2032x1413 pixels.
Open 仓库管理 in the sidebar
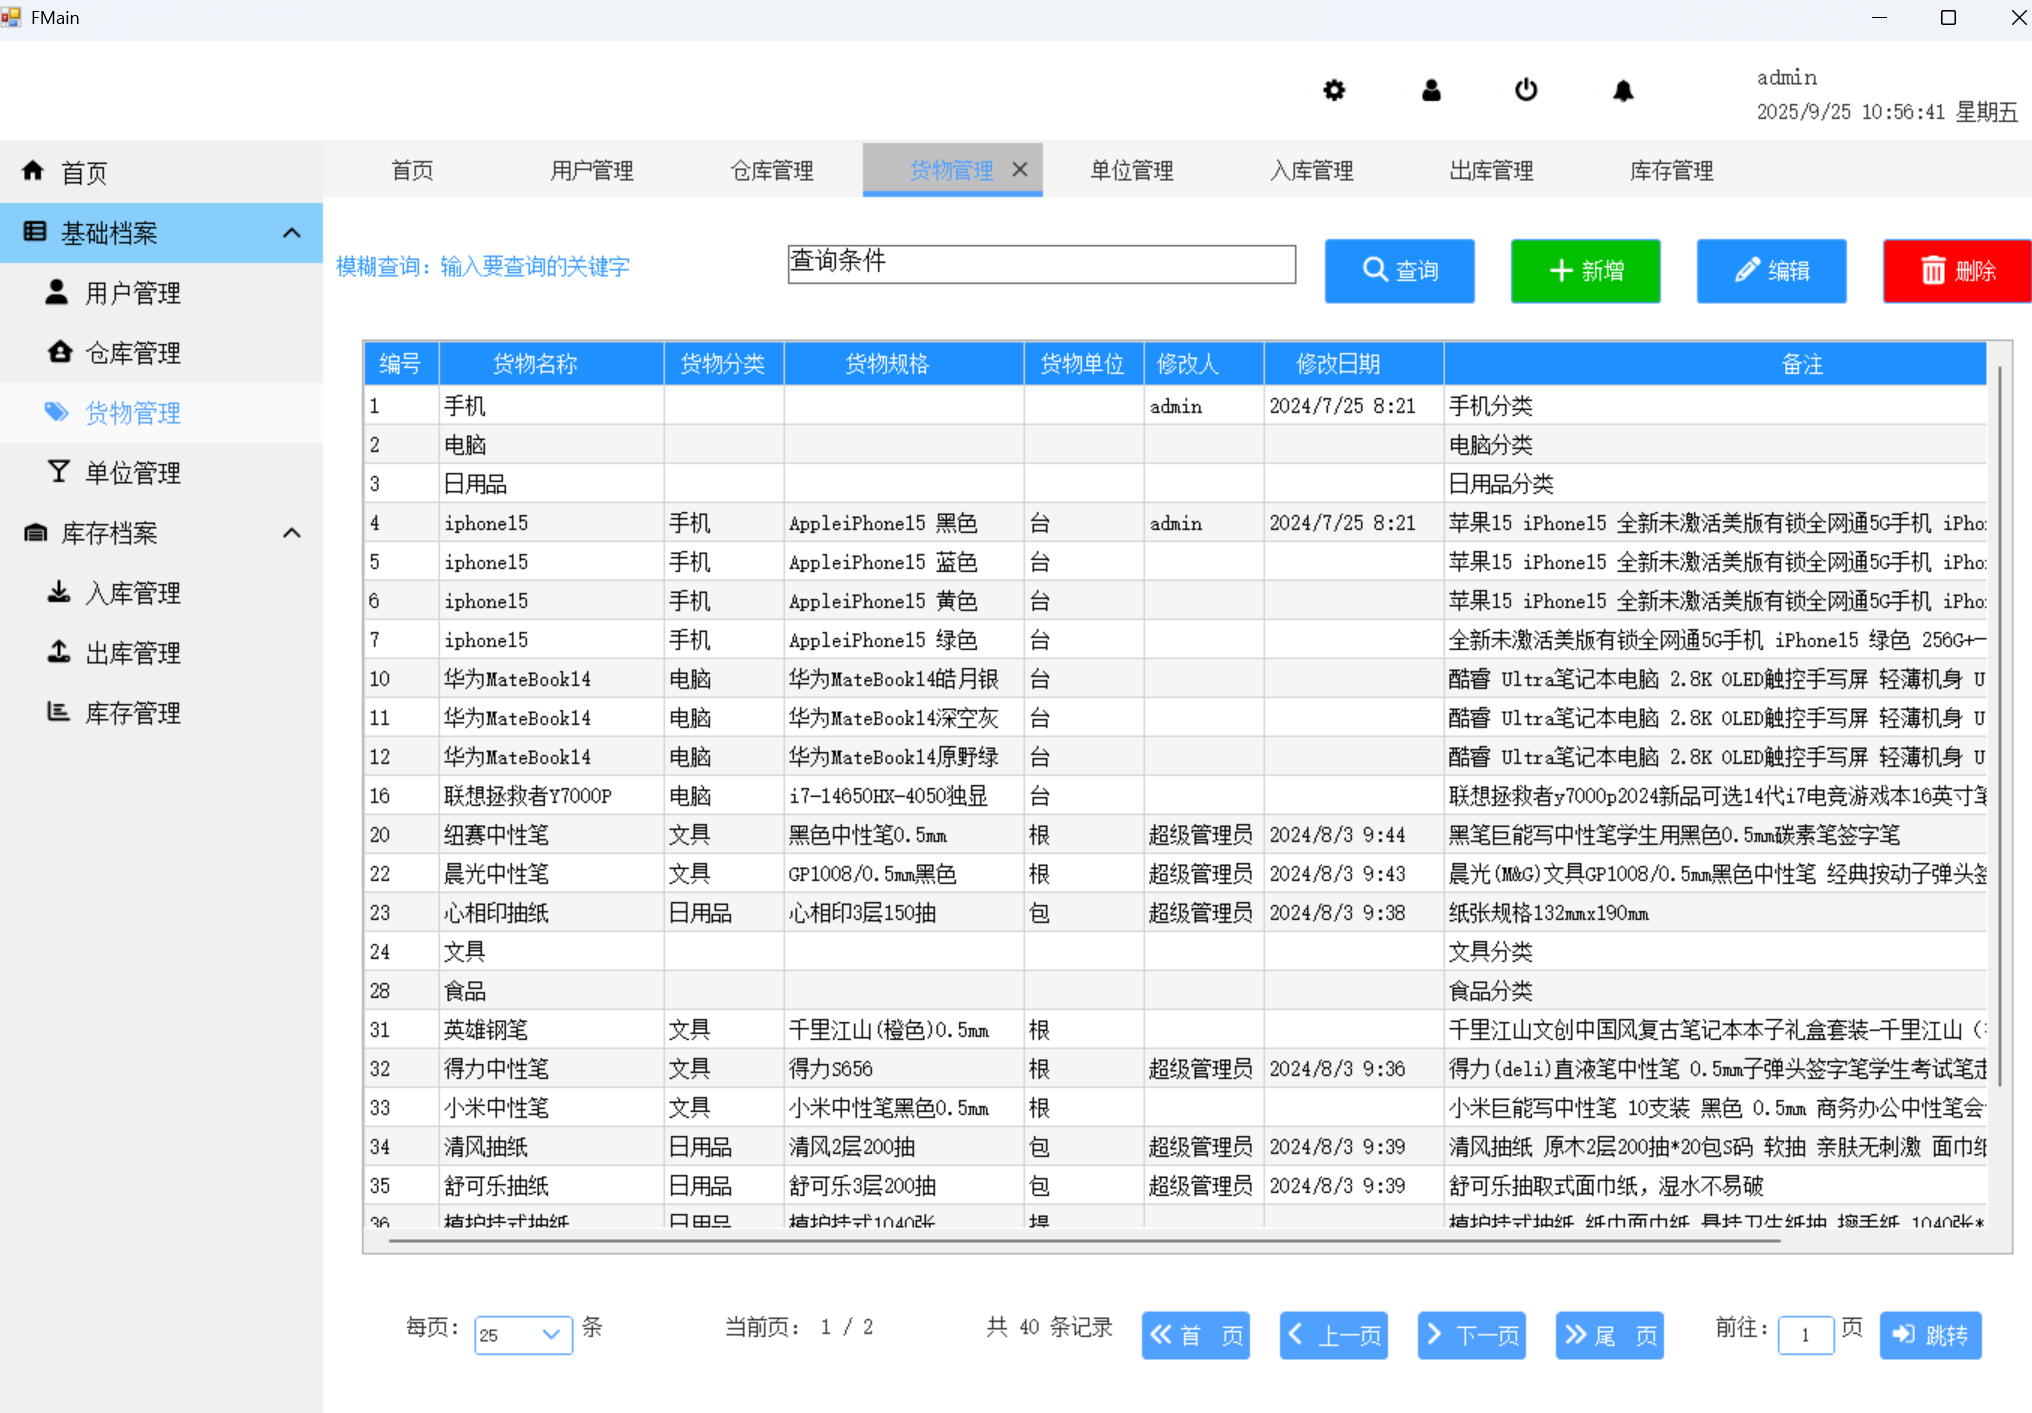tap(132, 353)
